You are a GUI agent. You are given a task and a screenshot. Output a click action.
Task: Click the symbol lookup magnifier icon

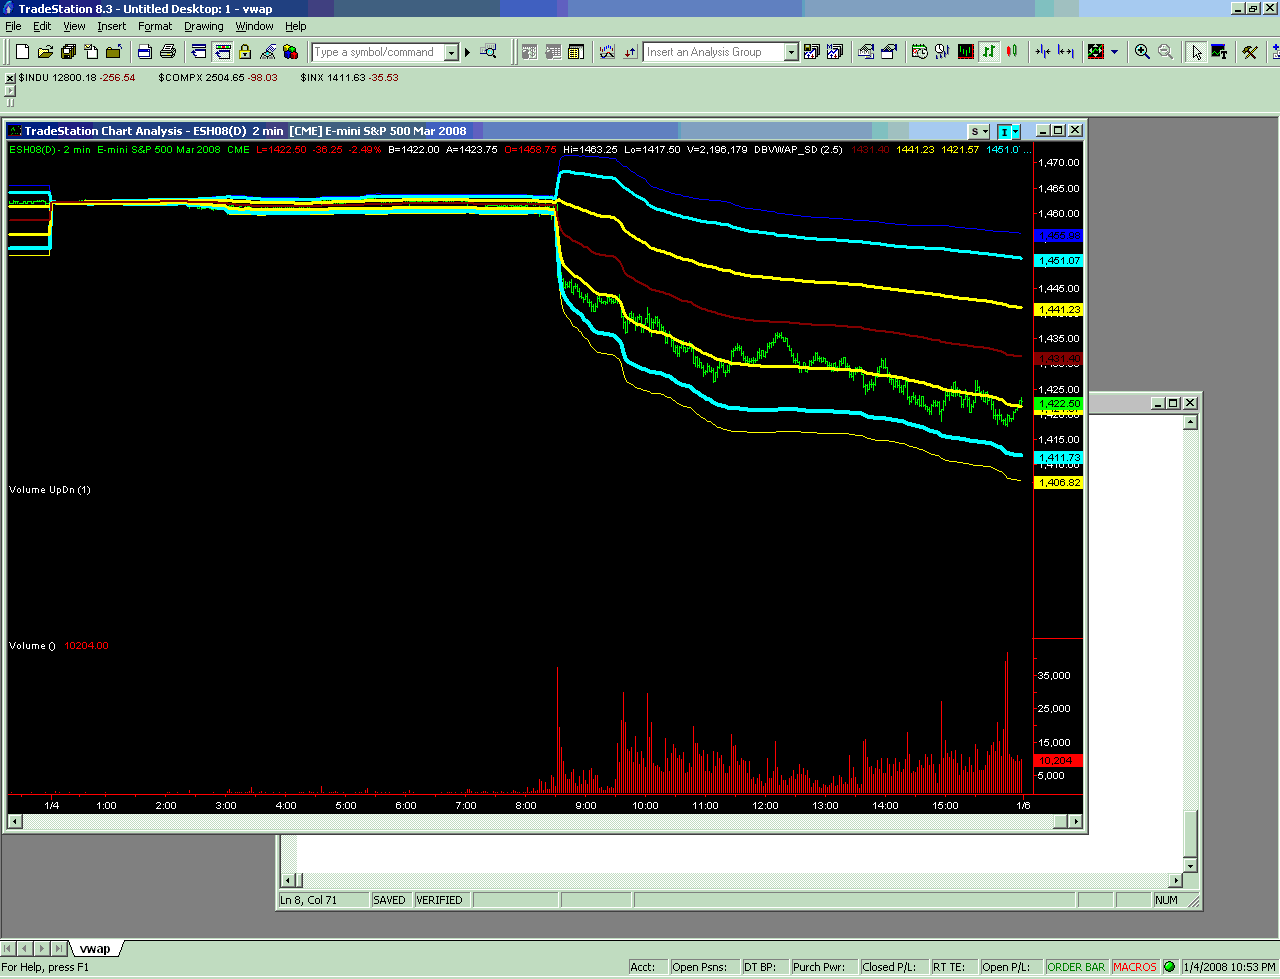click(489, 52)
